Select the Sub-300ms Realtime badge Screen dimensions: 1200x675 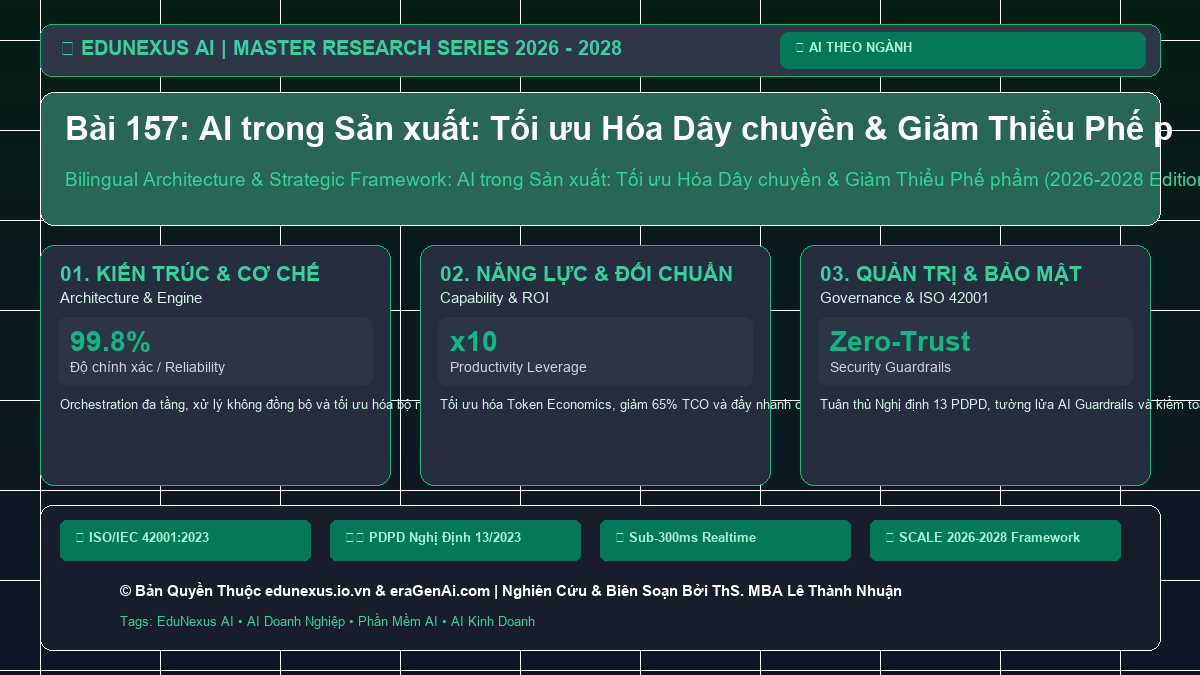725,540
